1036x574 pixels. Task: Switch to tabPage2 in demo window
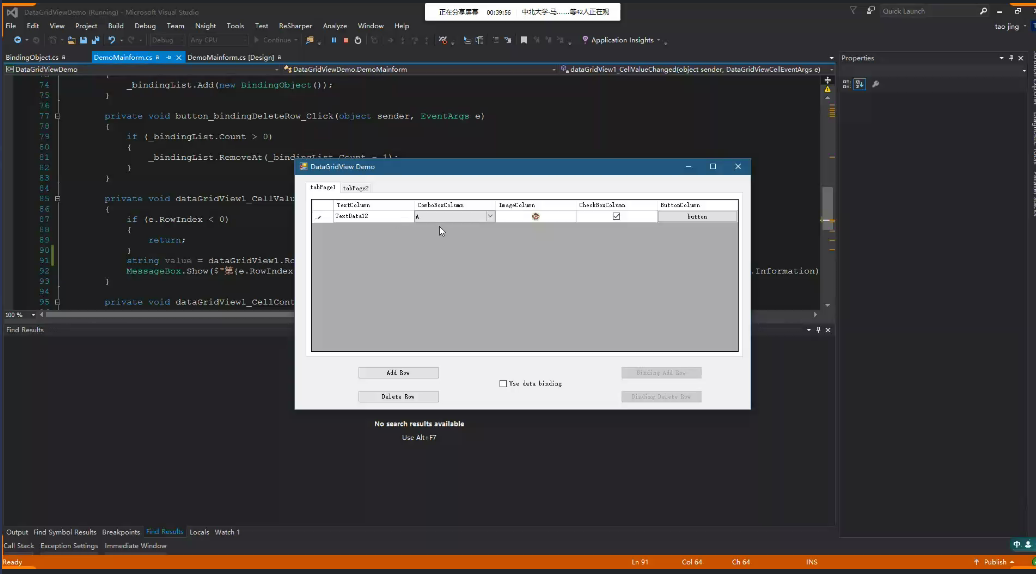355,188
